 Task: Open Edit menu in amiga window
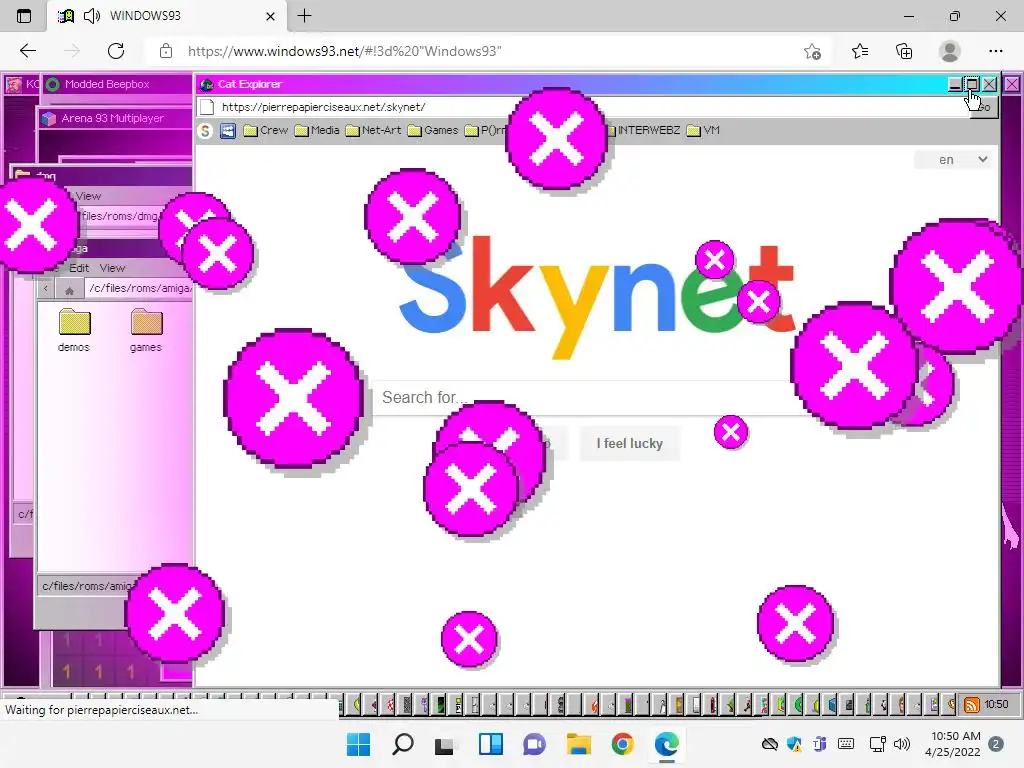click(x=79, y=268)
